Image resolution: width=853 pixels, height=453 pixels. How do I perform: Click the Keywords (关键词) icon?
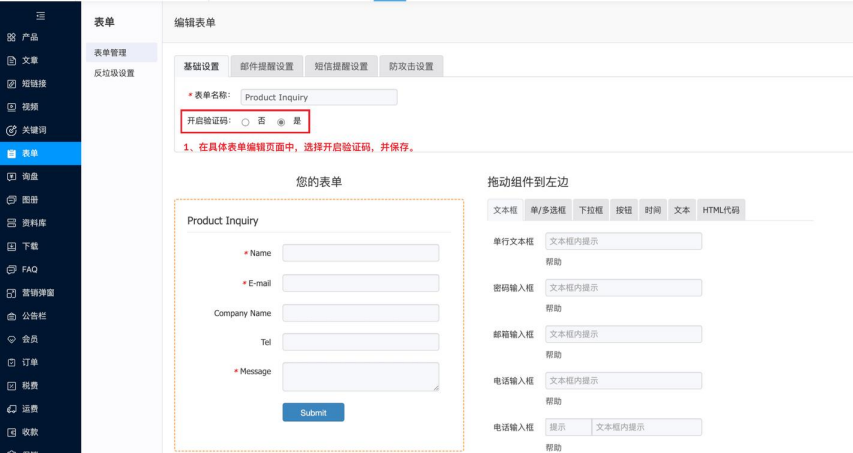point(11,130)
